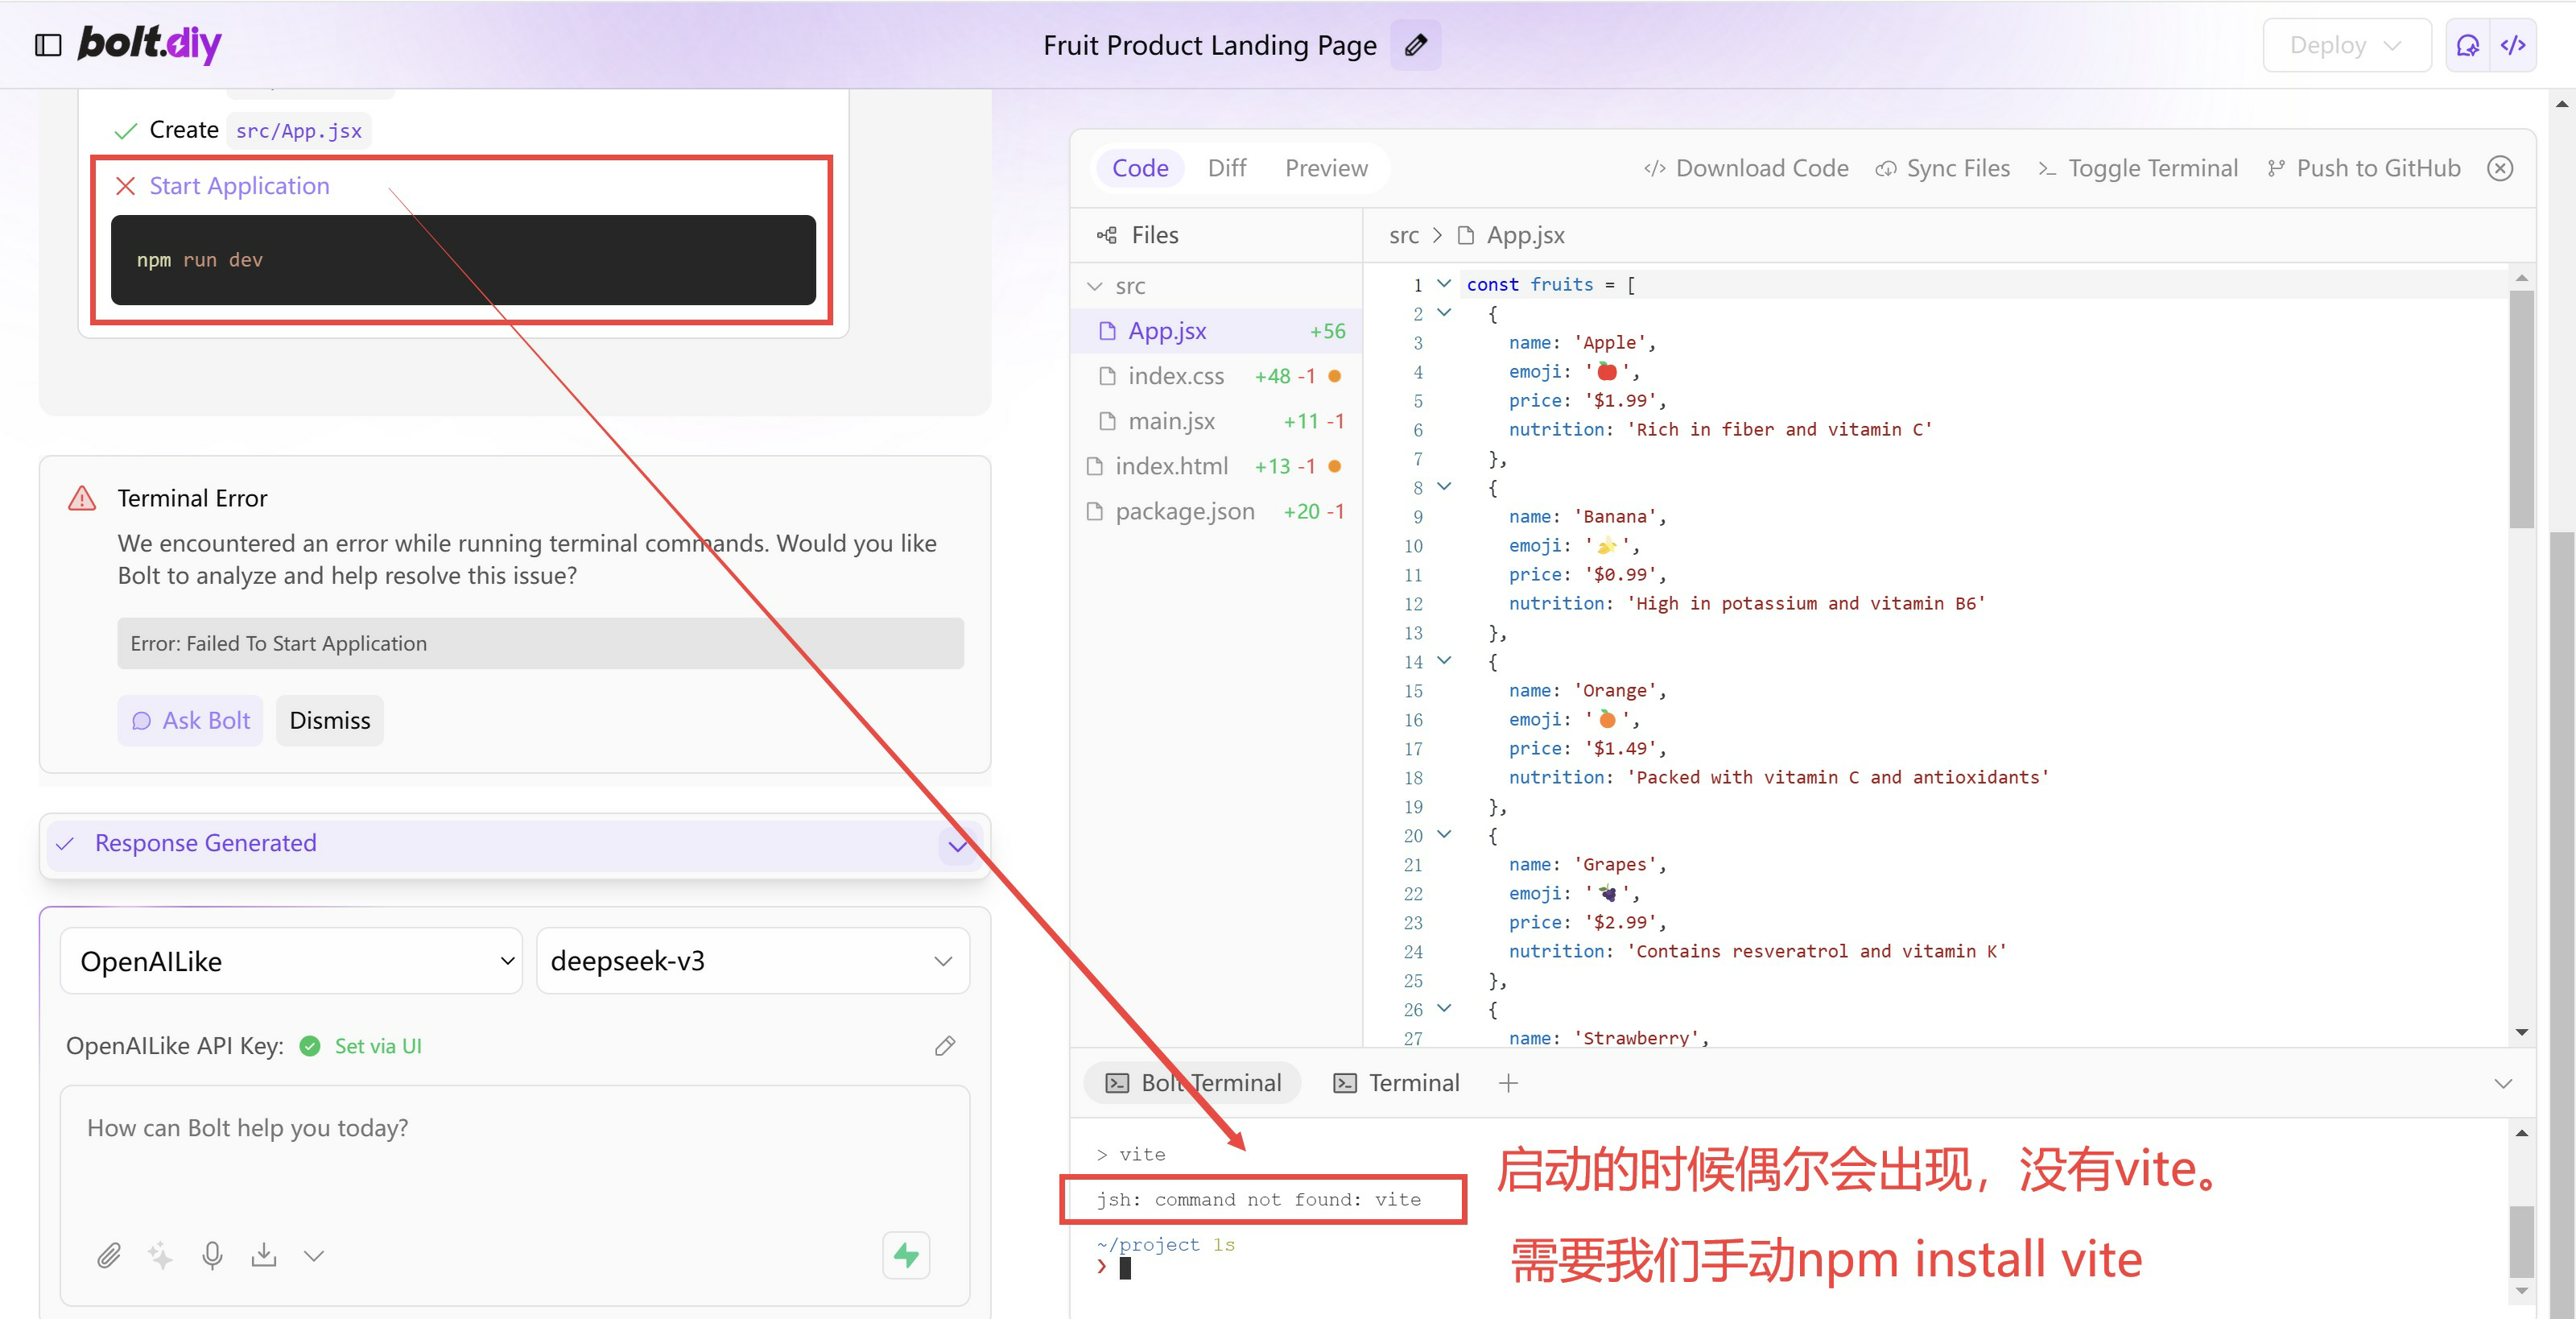
Task: Switch to the Preview tab
Action: pyautogui.click(x=1326, y=168)
